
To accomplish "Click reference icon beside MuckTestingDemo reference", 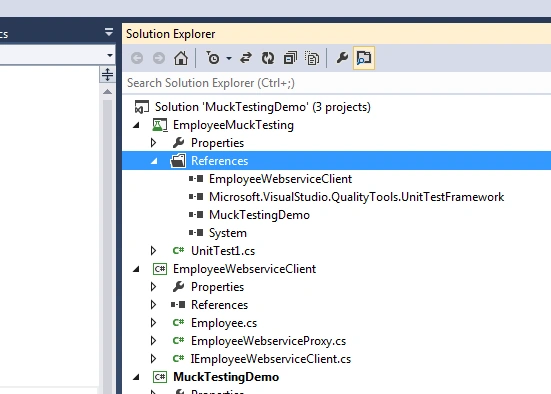I will coord(196,215).
